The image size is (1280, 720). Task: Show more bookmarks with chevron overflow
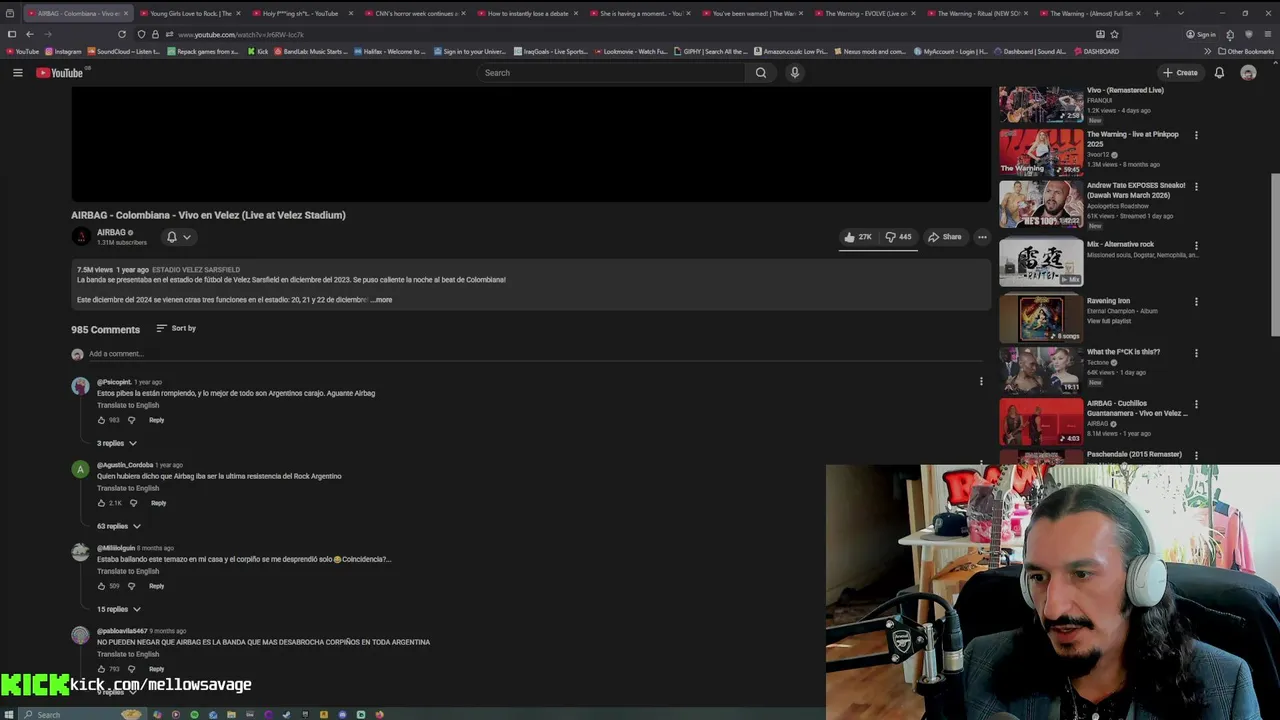coord(1207,51)
